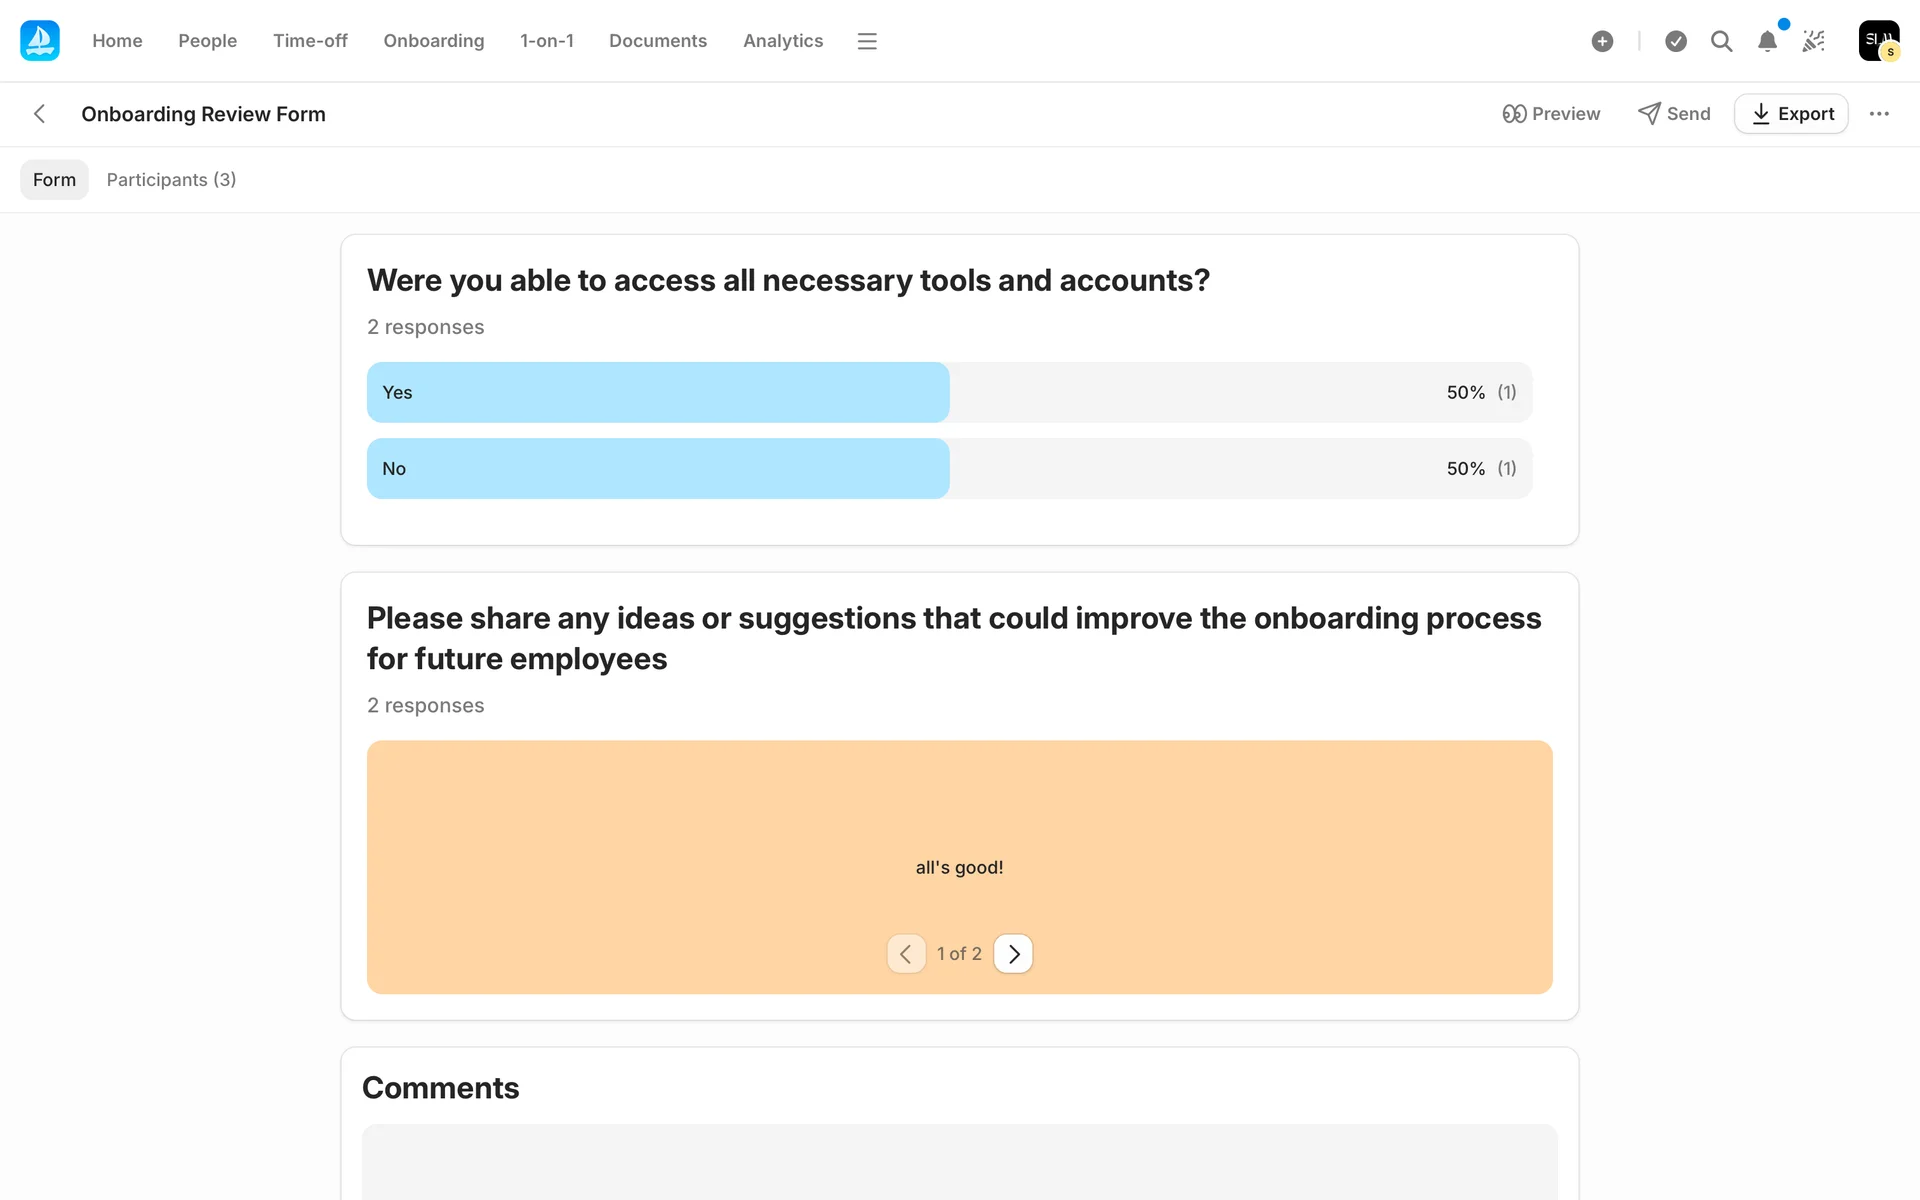
Task: Open search with the magnifier icon
Action: tap(1721, 41)
